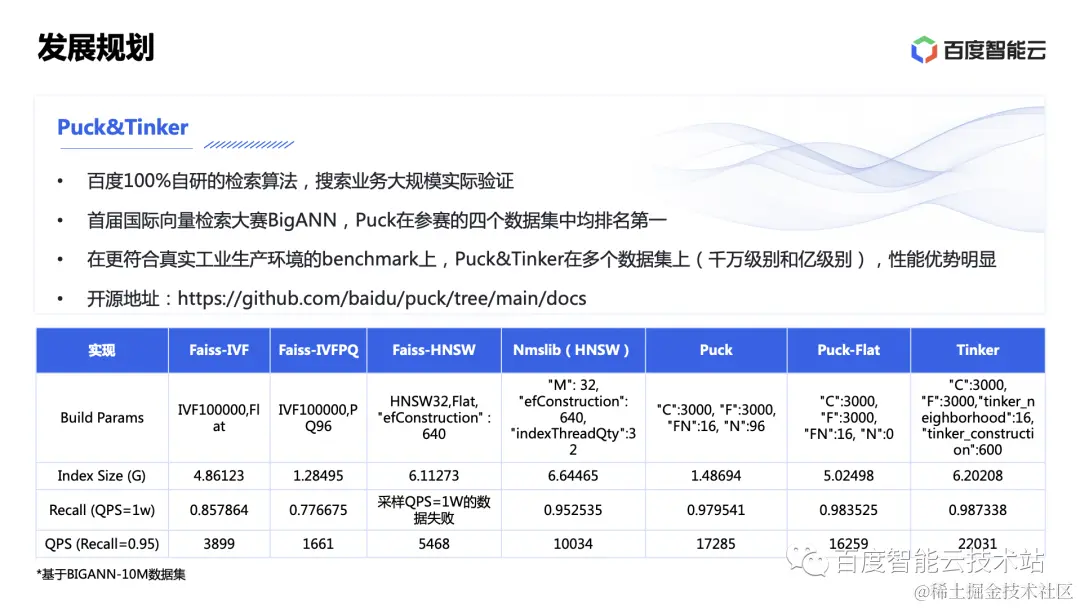The image size is (1080, 608).
Task: Click the bullet mentioning benchmark 性能优势明显
Action: (x=541, y=260)
